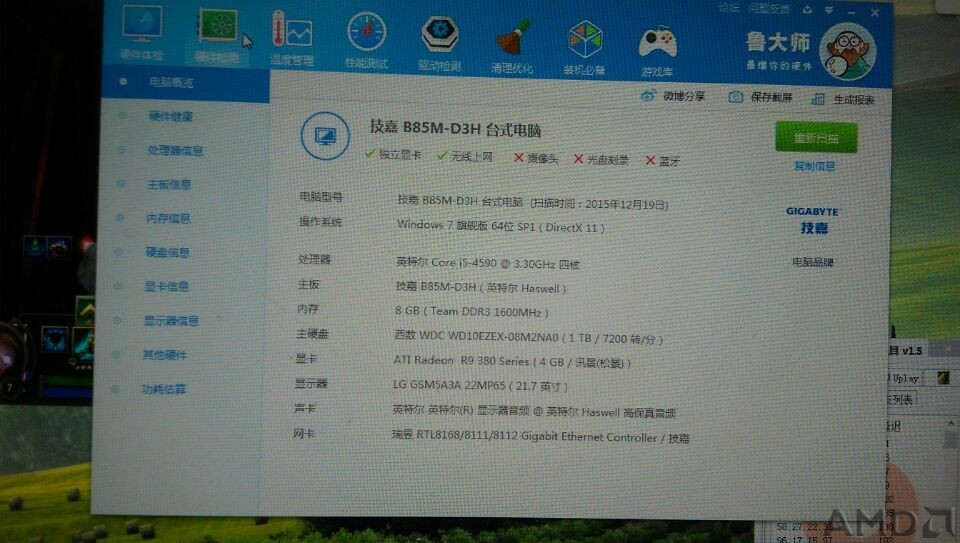
Task: Select the 电脑概览 sidebar tab
Action: point(186,83)
